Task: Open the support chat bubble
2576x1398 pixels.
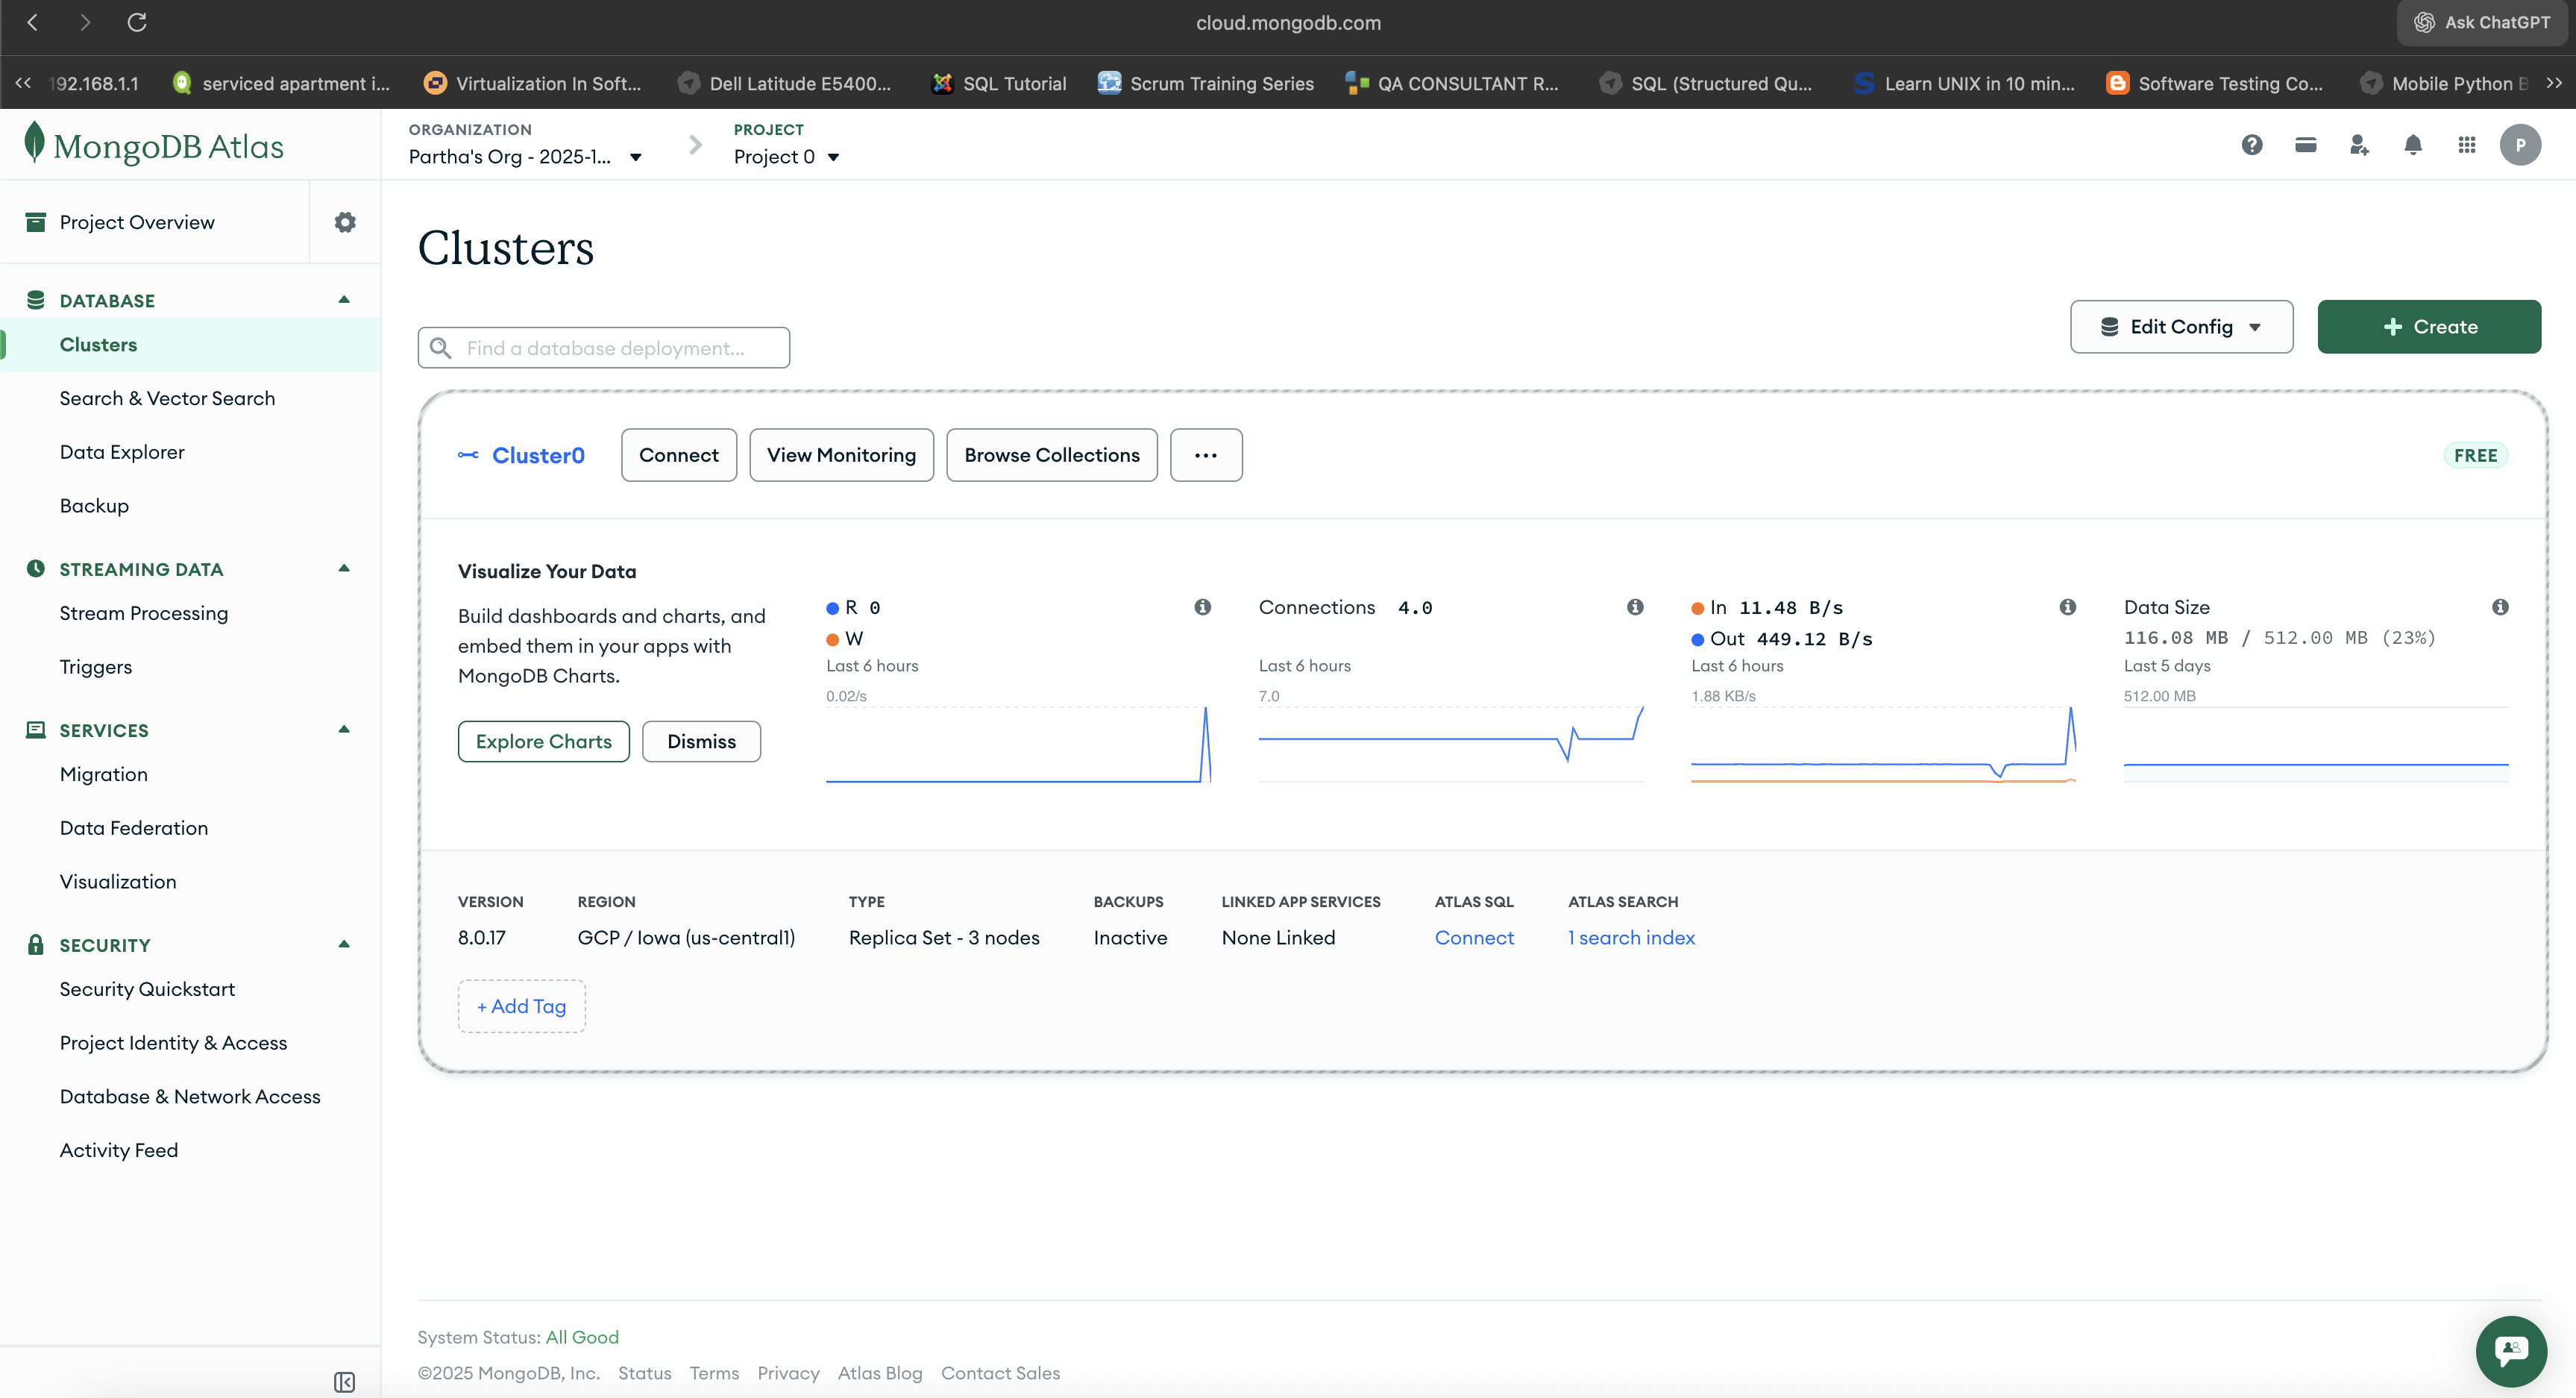Action: pyautogui.click(x=2511, y=1351)
